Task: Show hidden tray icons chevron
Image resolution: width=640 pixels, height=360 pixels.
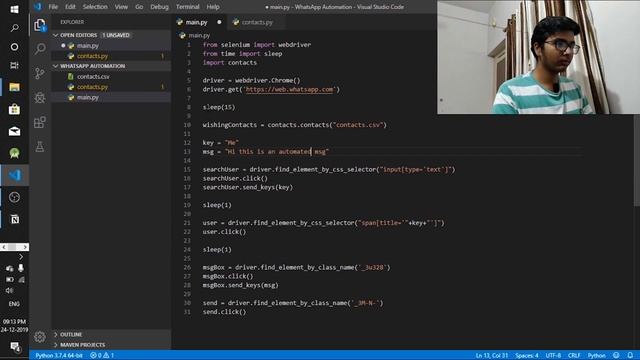Action: pos(21,257)
